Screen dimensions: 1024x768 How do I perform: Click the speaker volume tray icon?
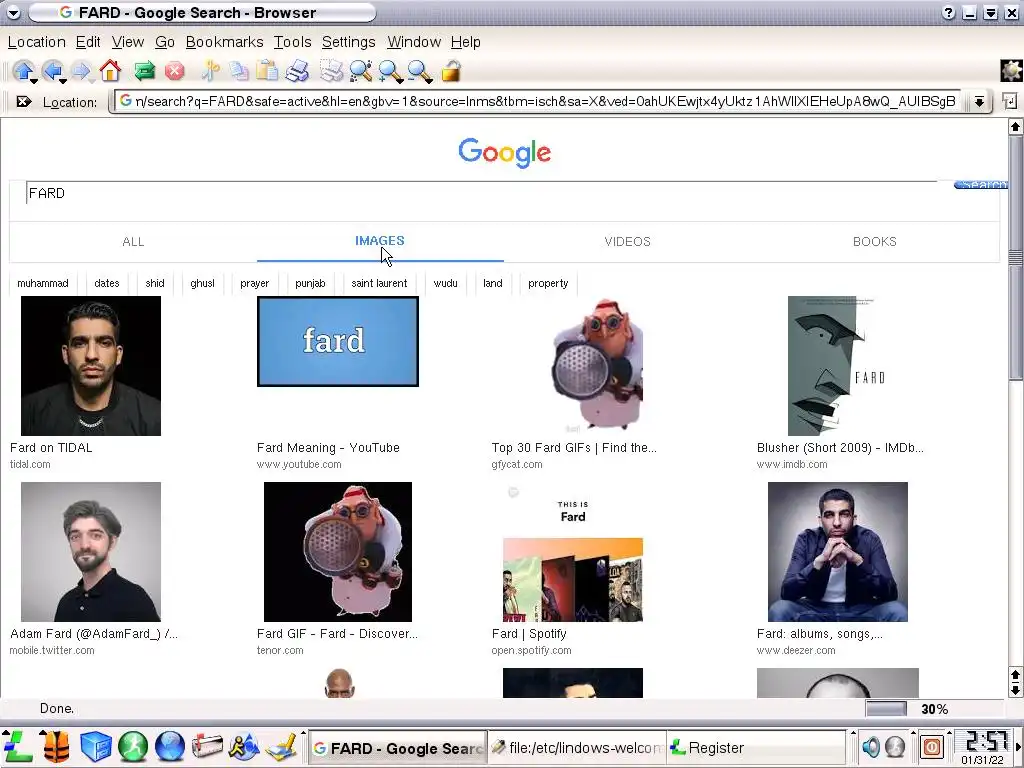(x=871, y=746)
